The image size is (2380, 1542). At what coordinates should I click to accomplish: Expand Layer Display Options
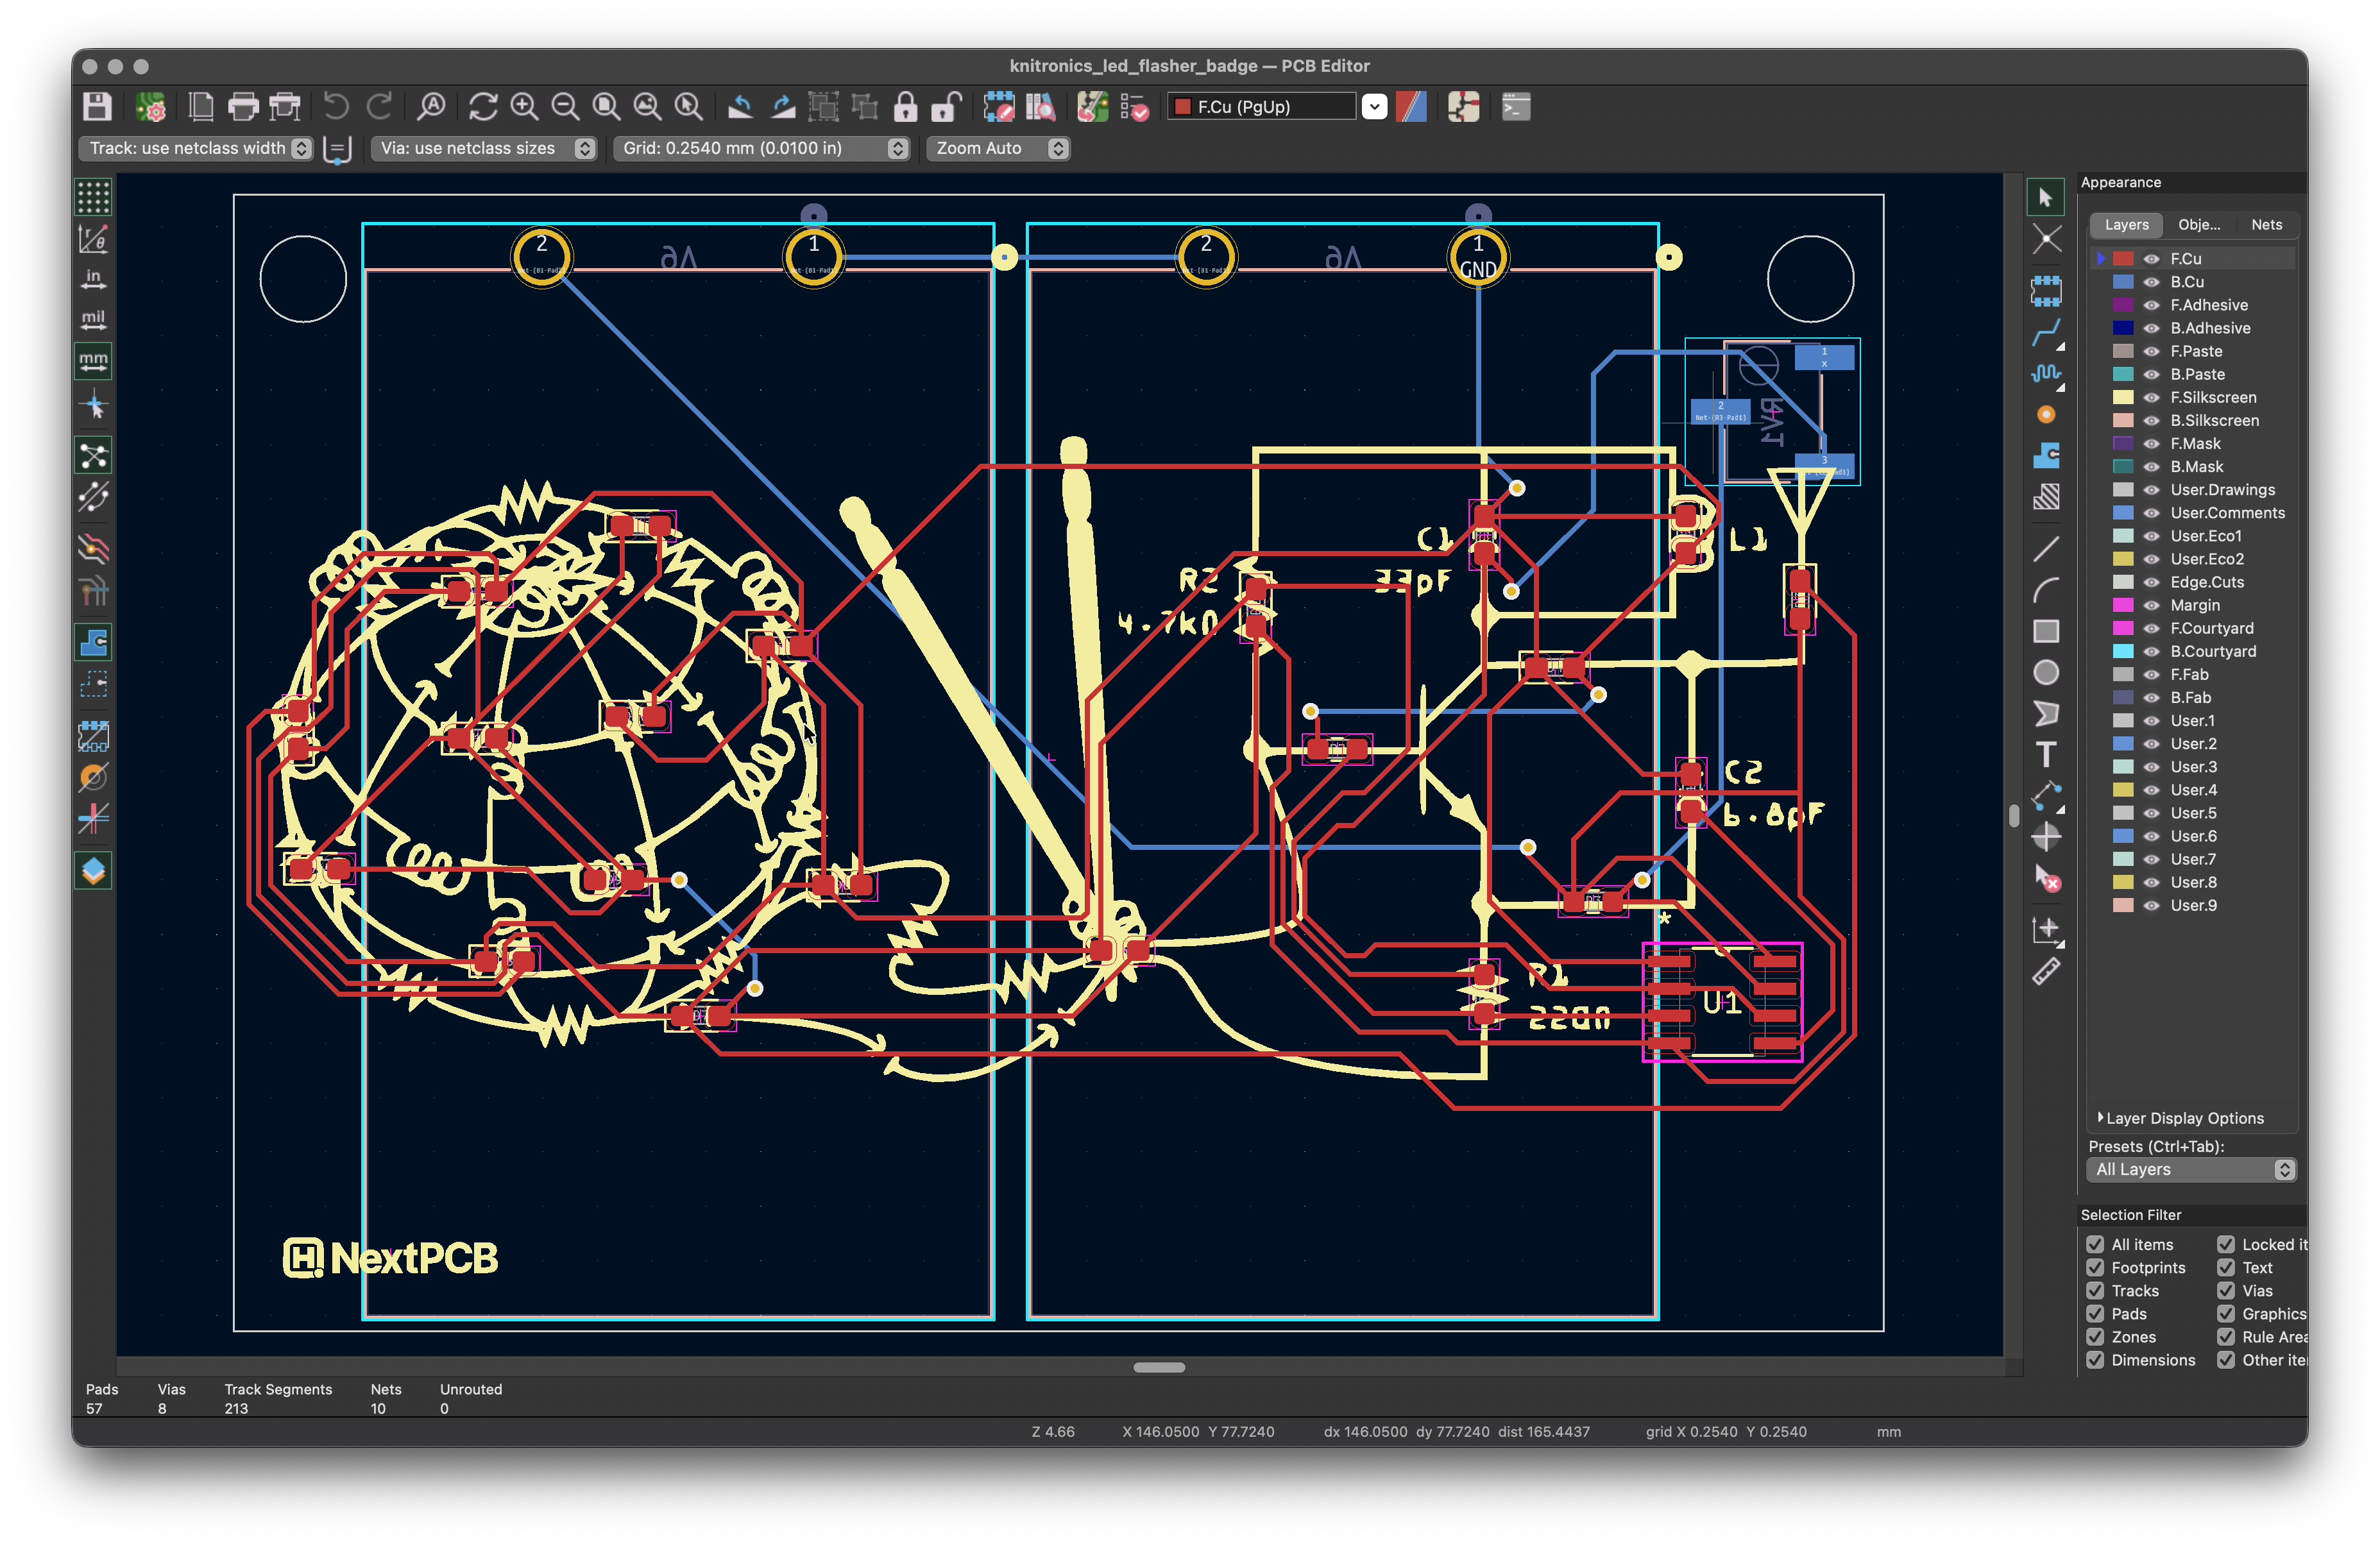click(x=2180, y=1118)
